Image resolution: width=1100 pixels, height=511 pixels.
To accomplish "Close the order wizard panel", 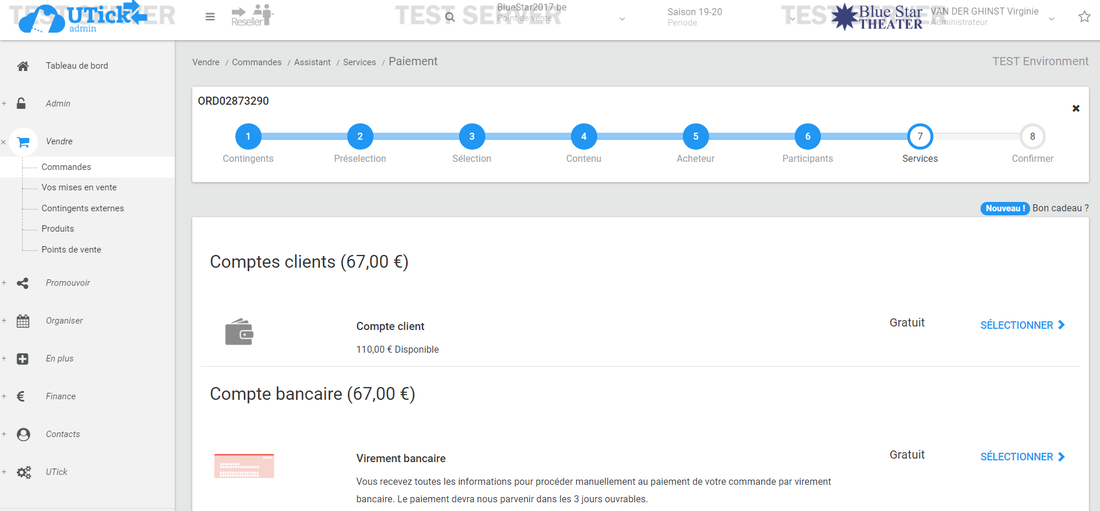I will click(x=1076, y=108).
